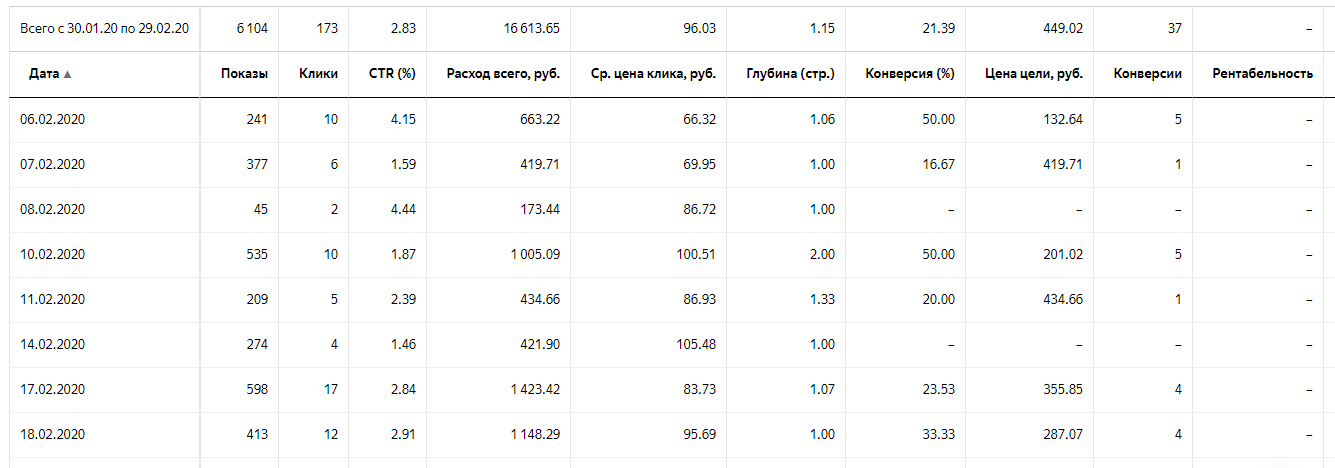
Task: Sort by Глубина (стр.) column
Action: pyautogui.click(x=790, y=74)
